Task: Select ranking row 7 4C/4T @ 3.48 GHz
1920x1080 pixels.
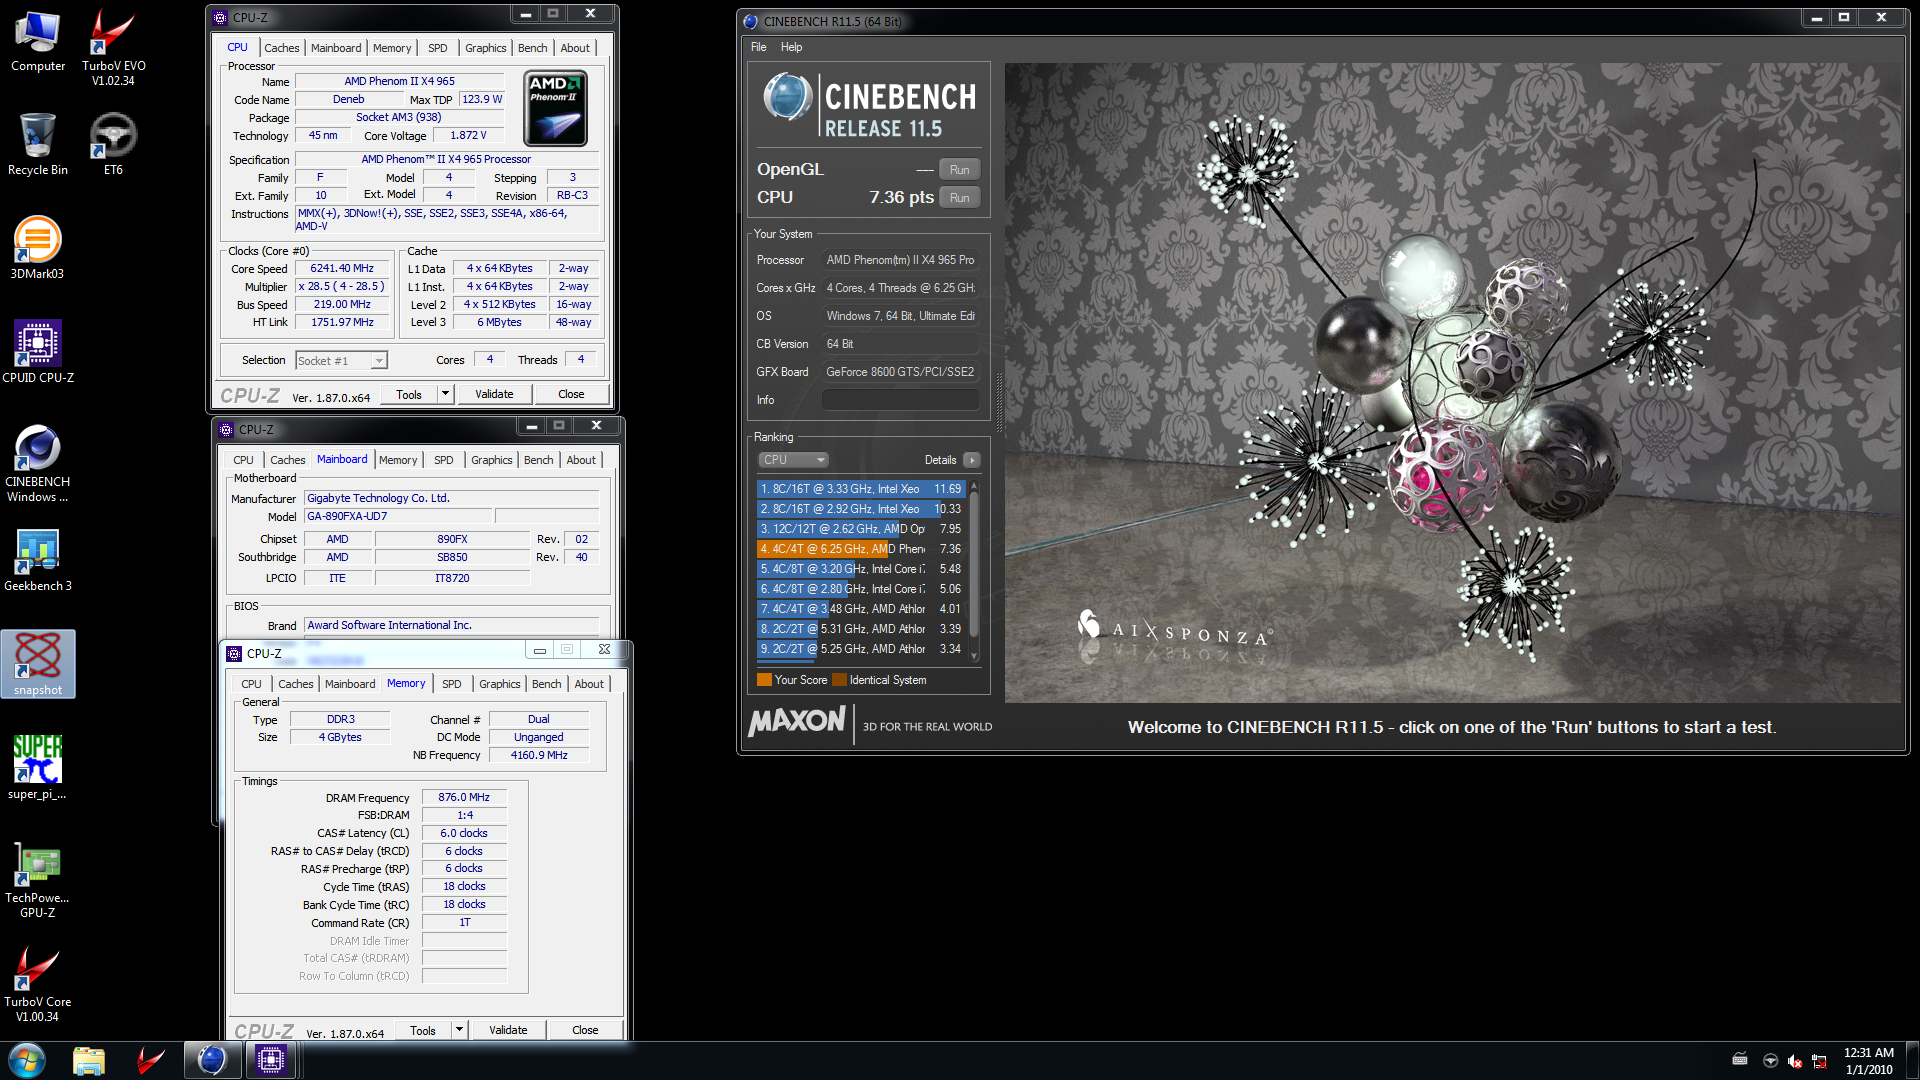Action: 861,609
